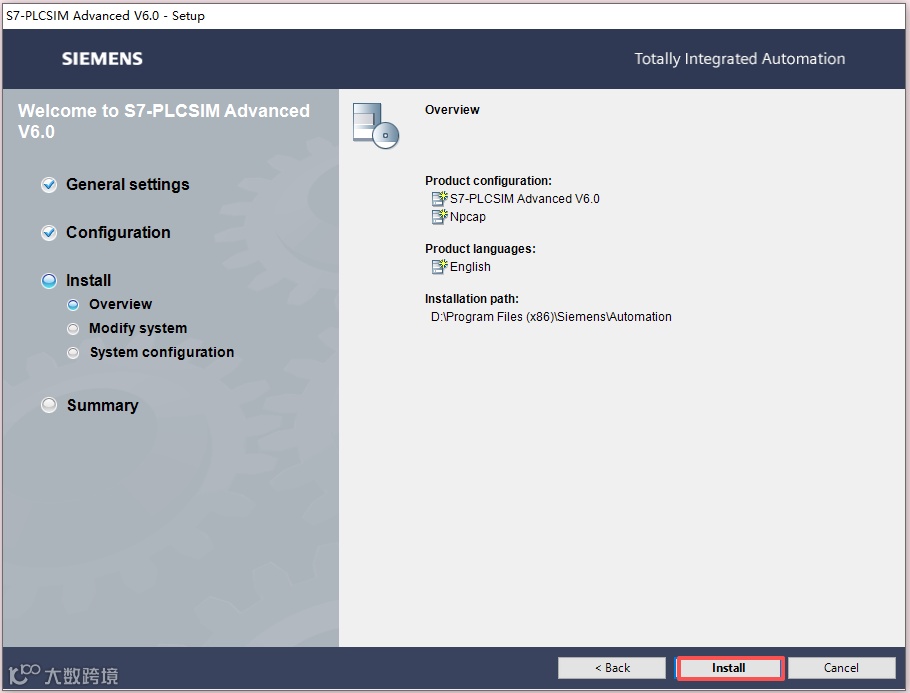Click the English language text
The width and height of the screenshot is (910, 693).
point(470,267)
